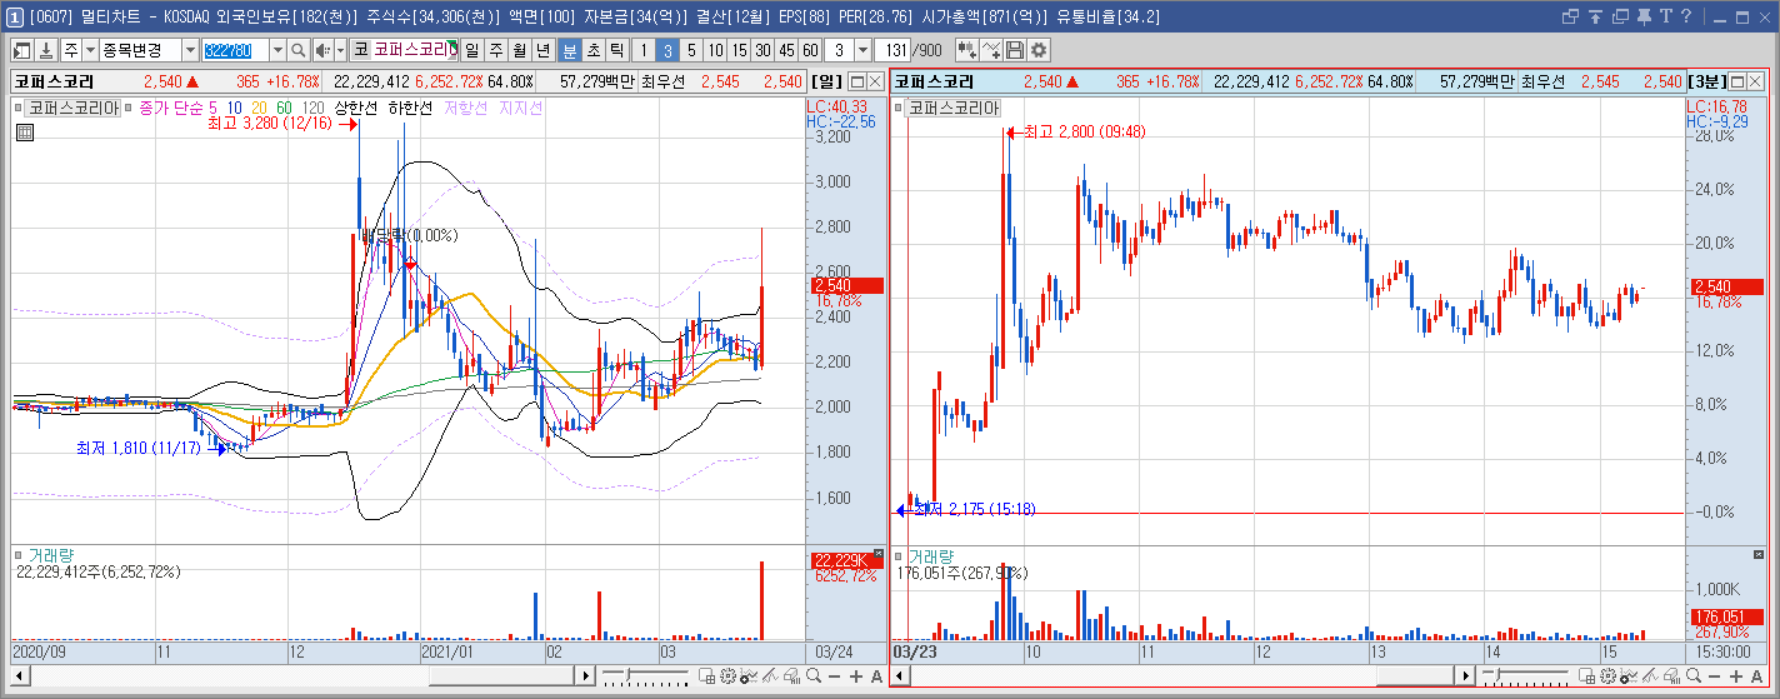Click the 지지선 legend label
The width and height of the screenshot is (1780, 699).
[520, 108]
